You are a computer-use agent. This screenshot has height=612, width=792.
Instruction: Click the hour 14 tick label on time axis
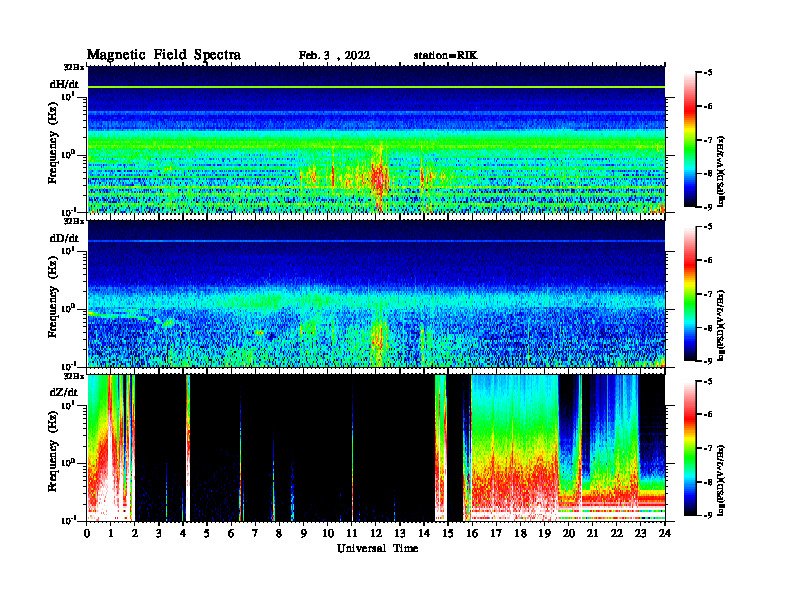point(424,533)
